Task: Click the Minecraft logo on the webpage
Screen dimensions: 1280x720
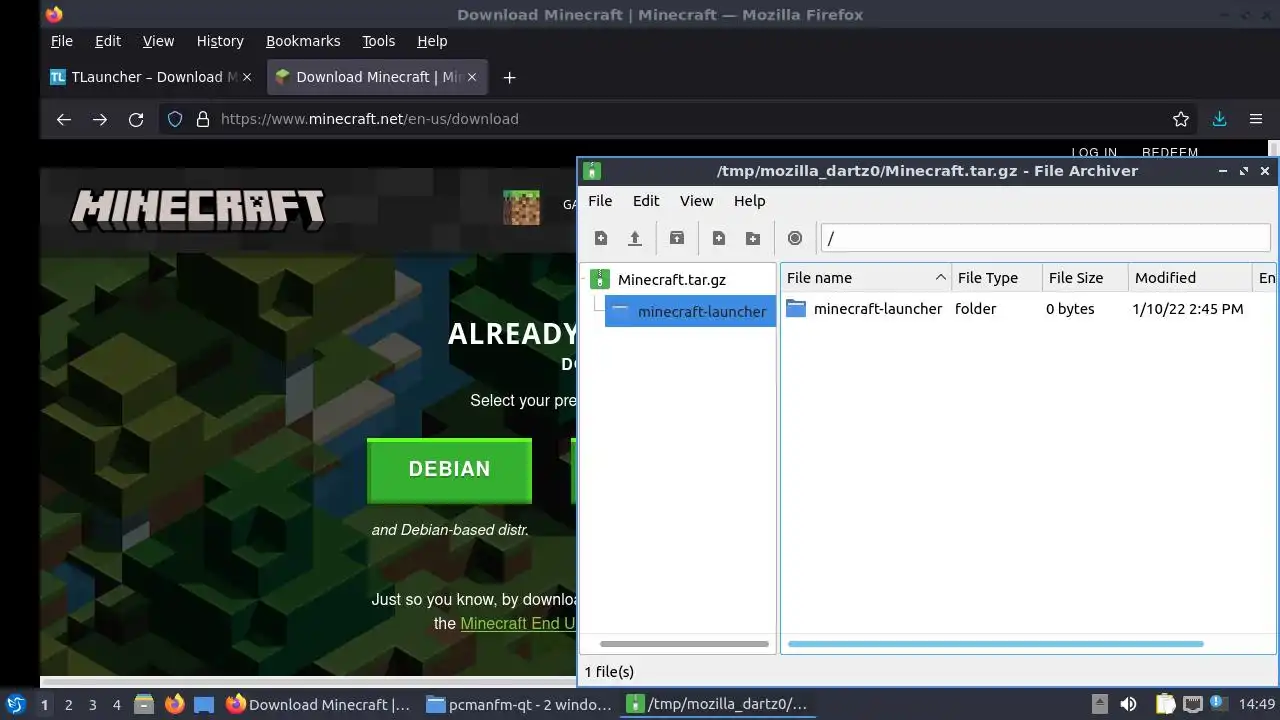Action: tap(198, 208)
